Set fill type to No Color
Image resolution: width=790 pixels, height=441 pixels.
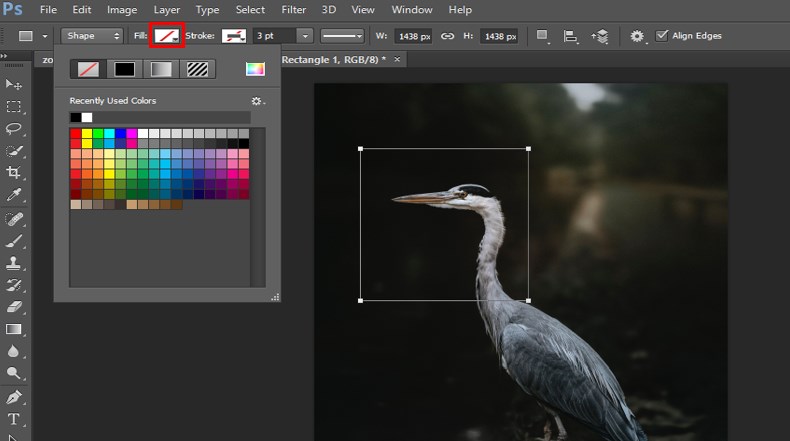(x=88, y=69)
